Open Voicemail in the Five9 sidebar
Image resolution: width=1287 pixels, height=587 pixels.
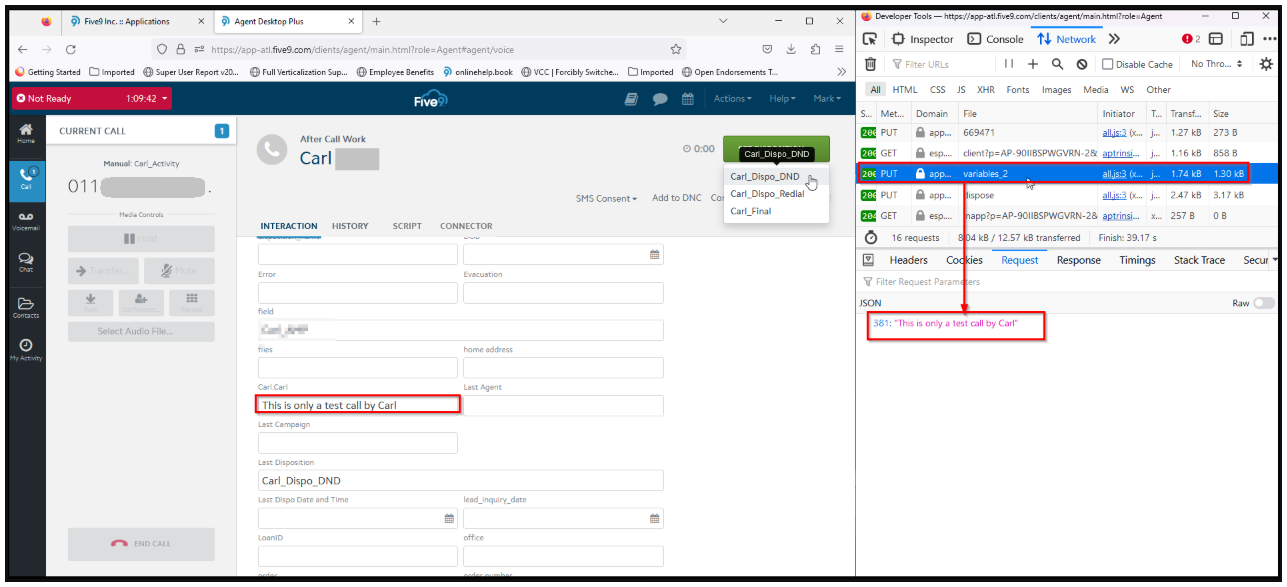pos(26,221)
